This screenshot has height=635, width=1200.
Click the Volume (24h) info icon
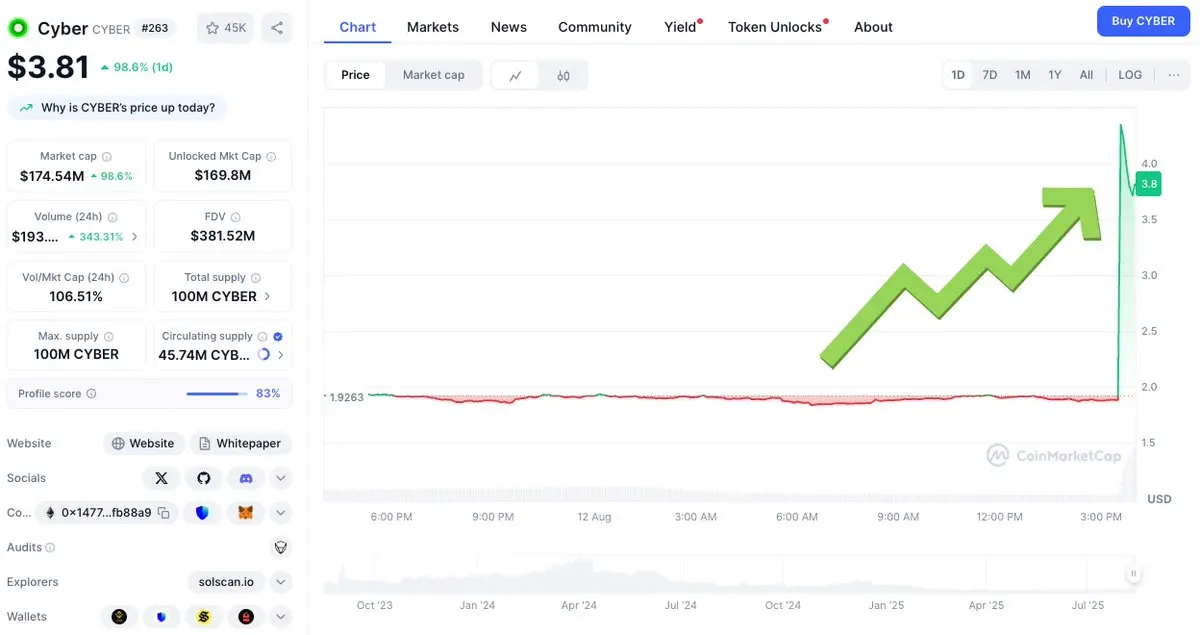pyautogui.click(x=112, y=217)
